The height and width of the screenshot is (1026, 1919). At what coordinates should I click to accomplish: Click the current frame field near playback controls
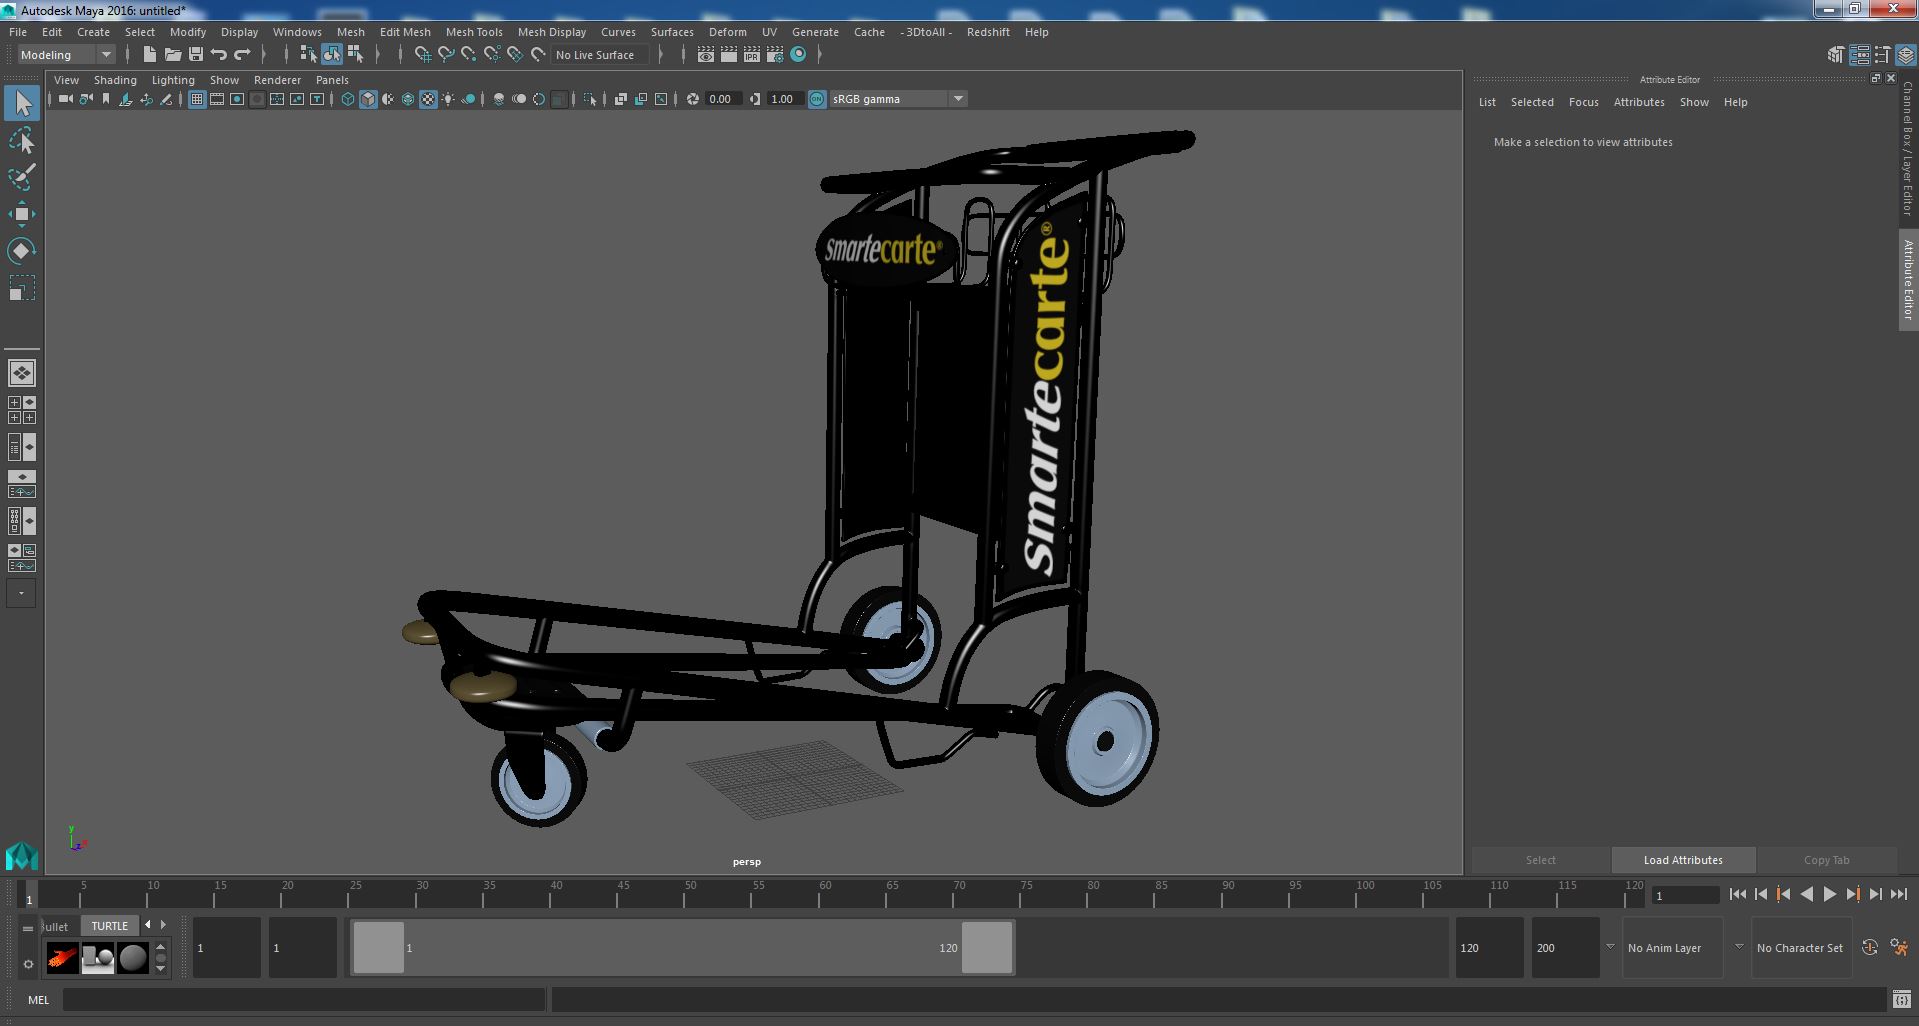[x=1686, y=895]
